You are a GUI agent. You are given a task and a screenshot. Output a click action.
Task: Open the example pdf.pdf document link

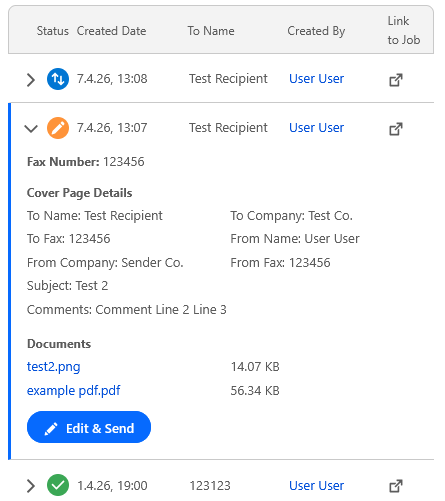click(x=74, y=391)
